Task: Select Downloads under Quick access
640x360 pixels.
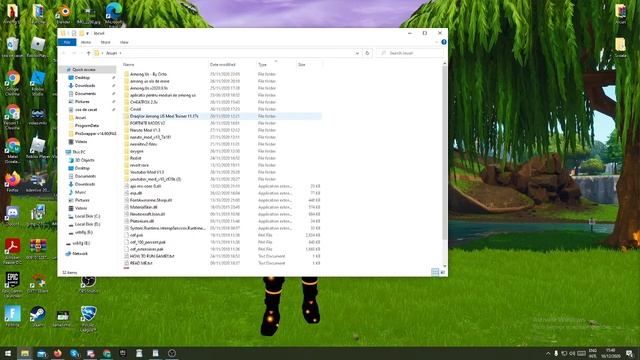Action: click(x=84, y=86)
